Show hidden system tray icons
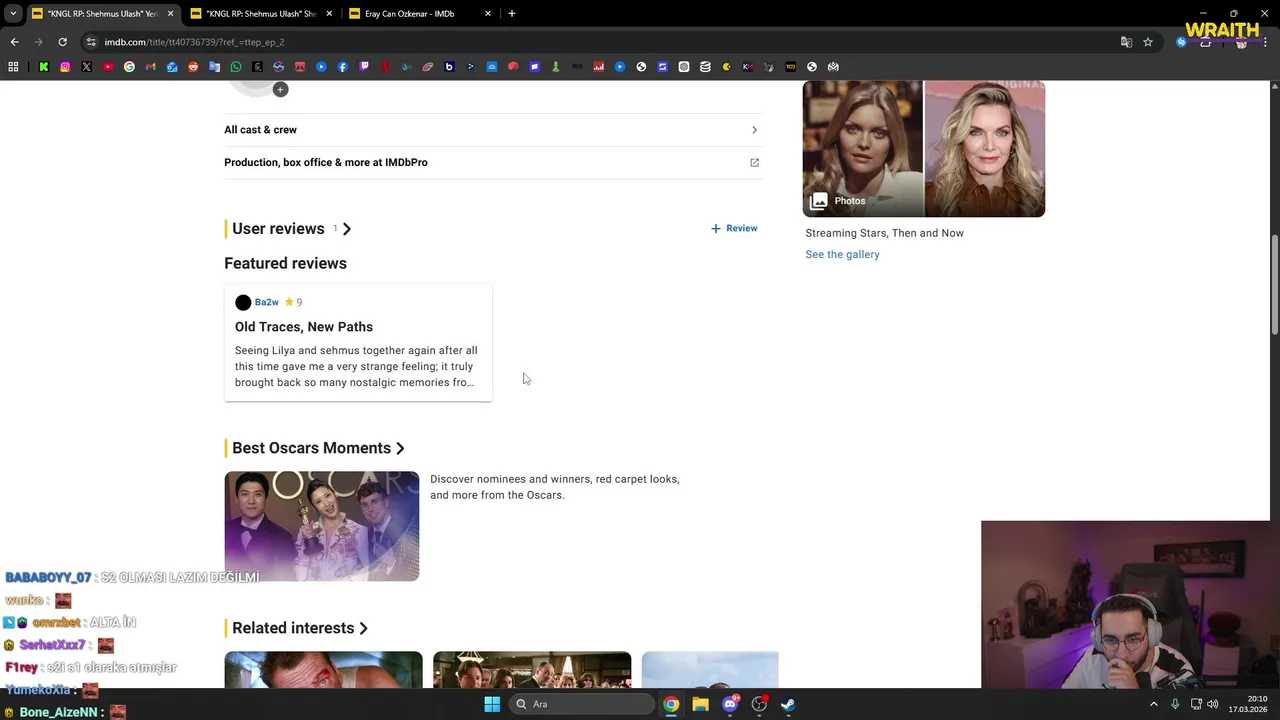The width and height of the screenshot is (1280, 720). click(x=1153, y=704)
